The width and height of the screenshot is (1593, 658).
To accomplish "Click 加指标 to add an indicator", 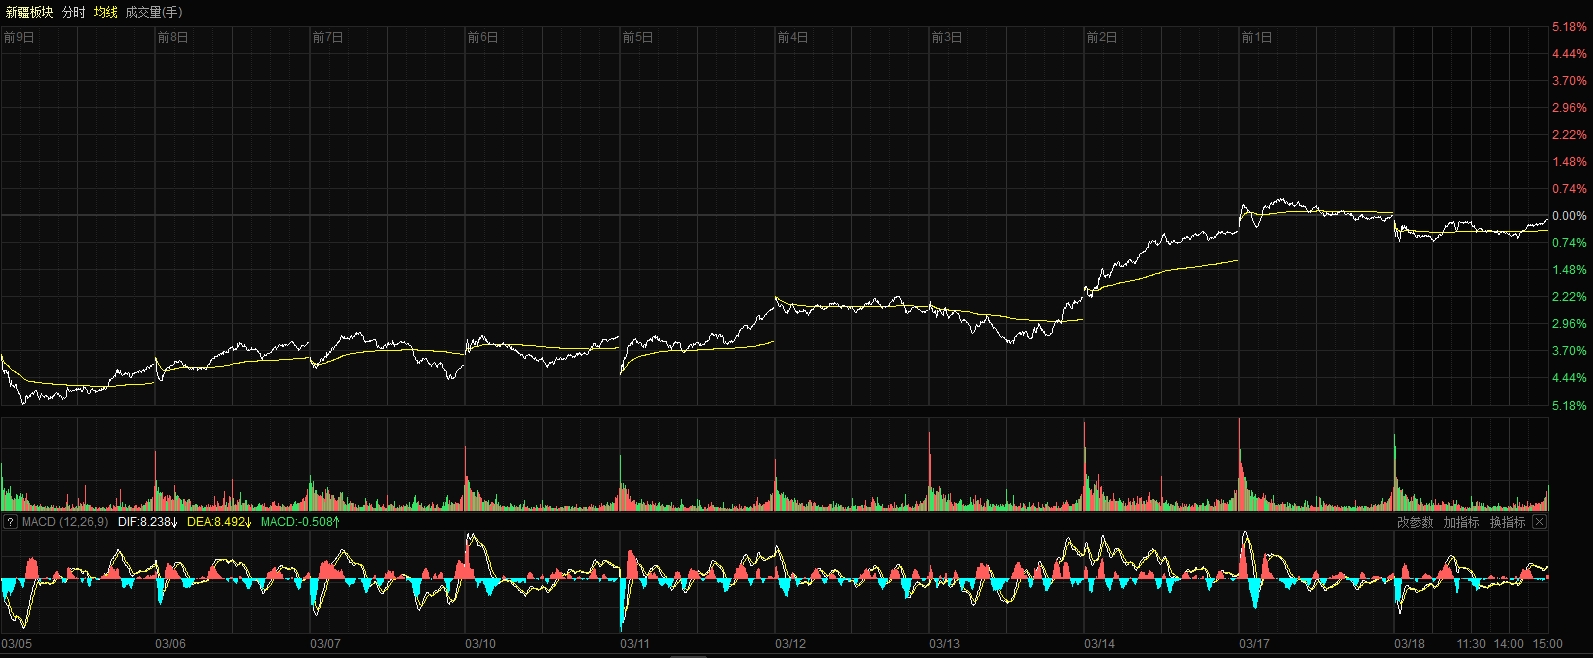I will point(1461,522).
